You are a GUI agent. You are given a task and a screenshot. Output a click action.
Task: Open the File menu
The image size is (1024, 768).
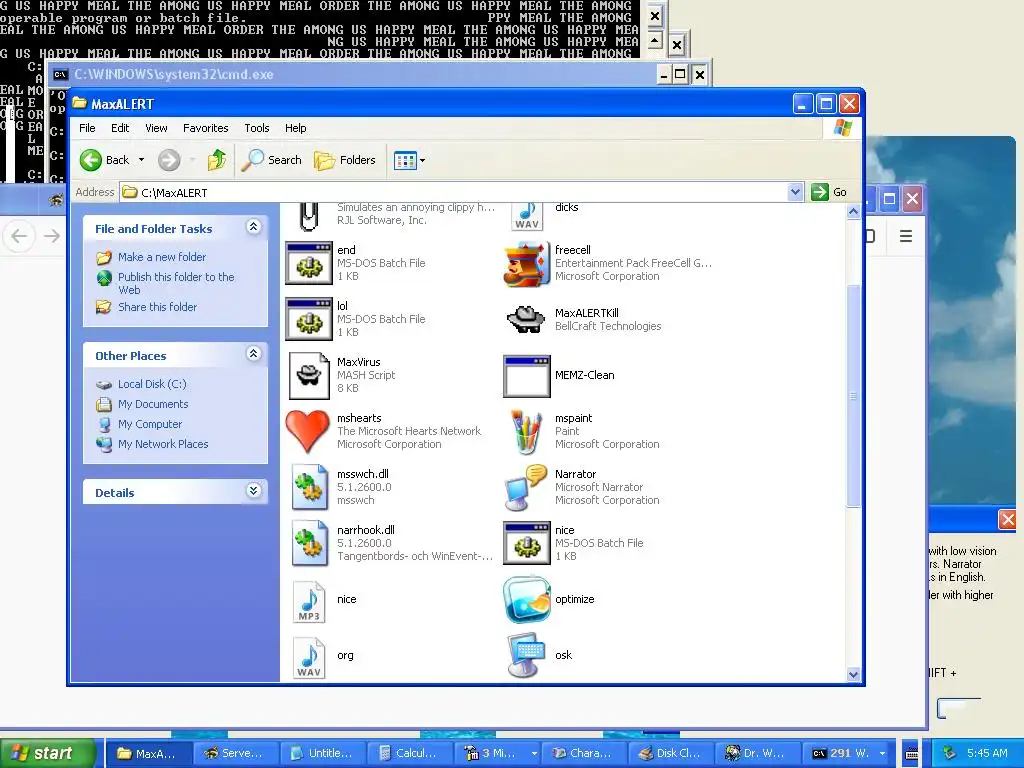tap(87, 128)
